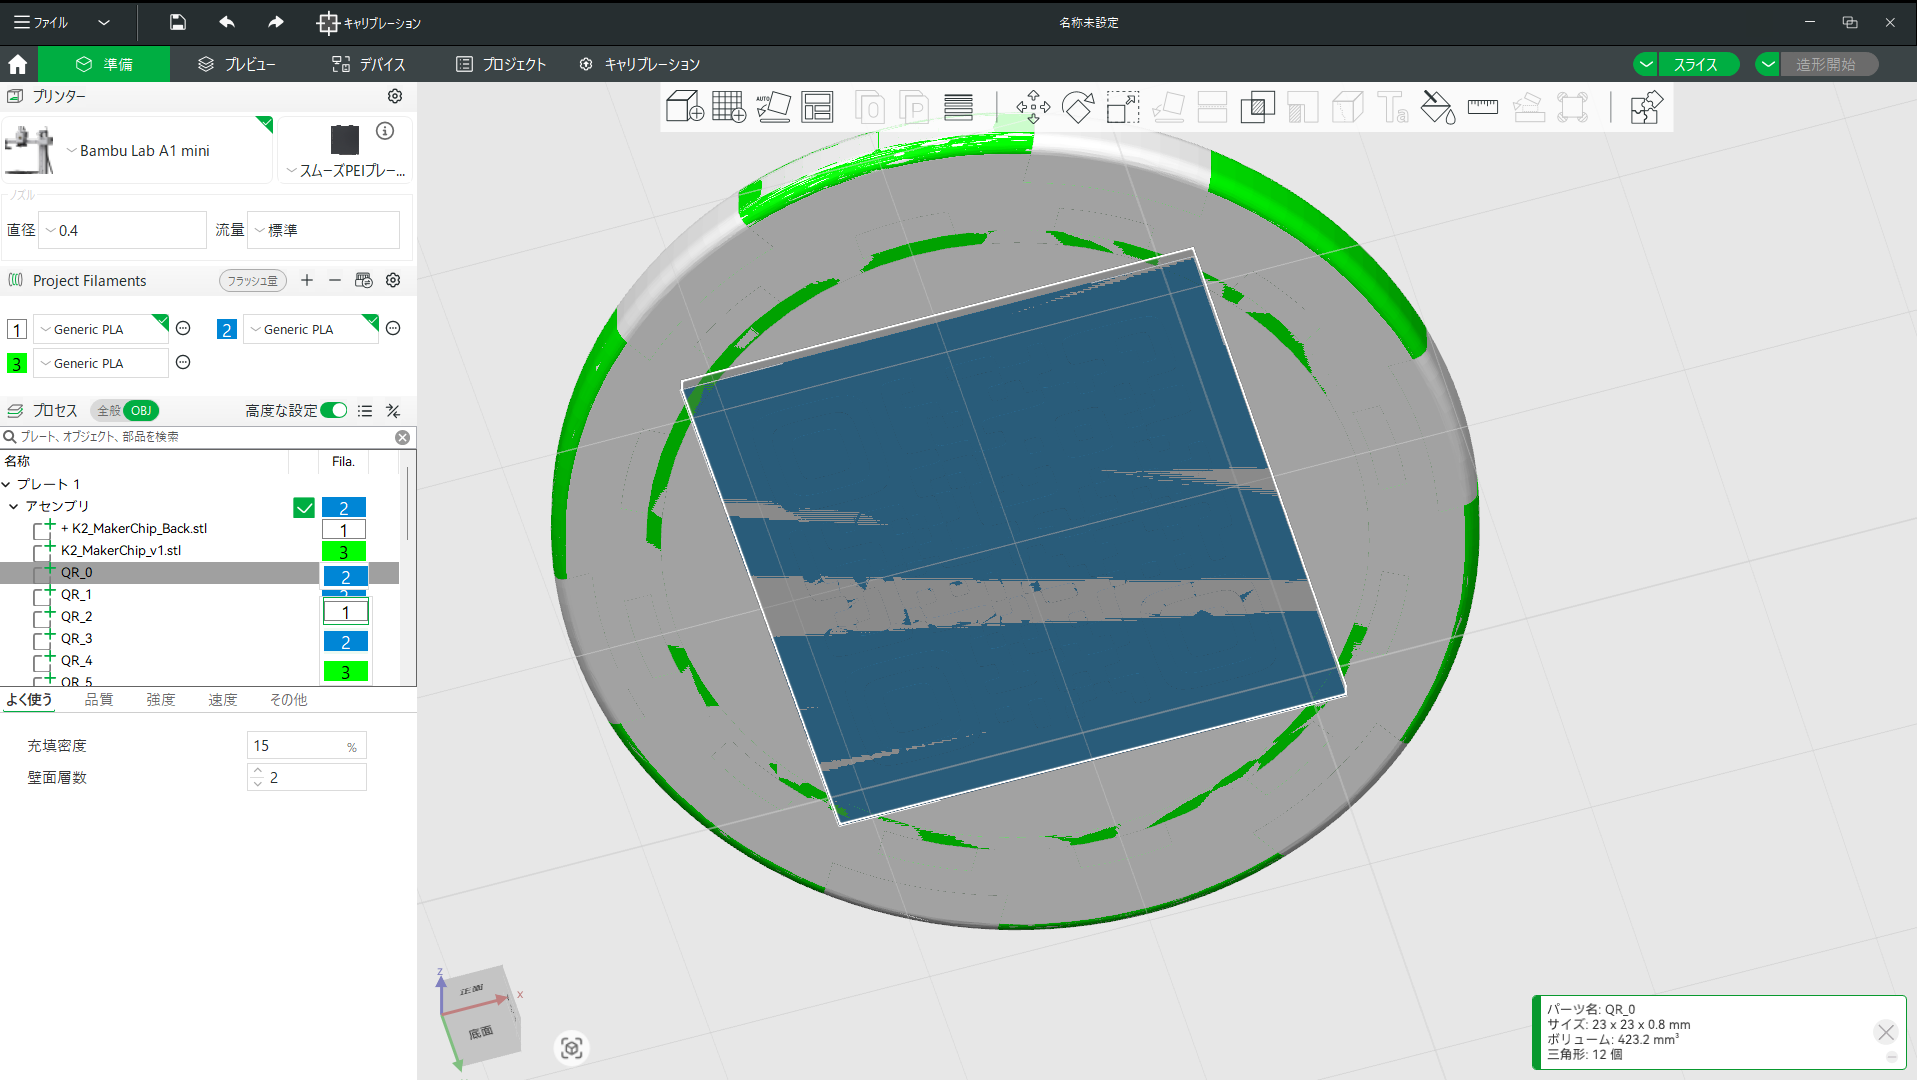Viewport: 1917px width, 1080px height.
Task: Click the 充填密度 value field
Action: pos(306,746)
